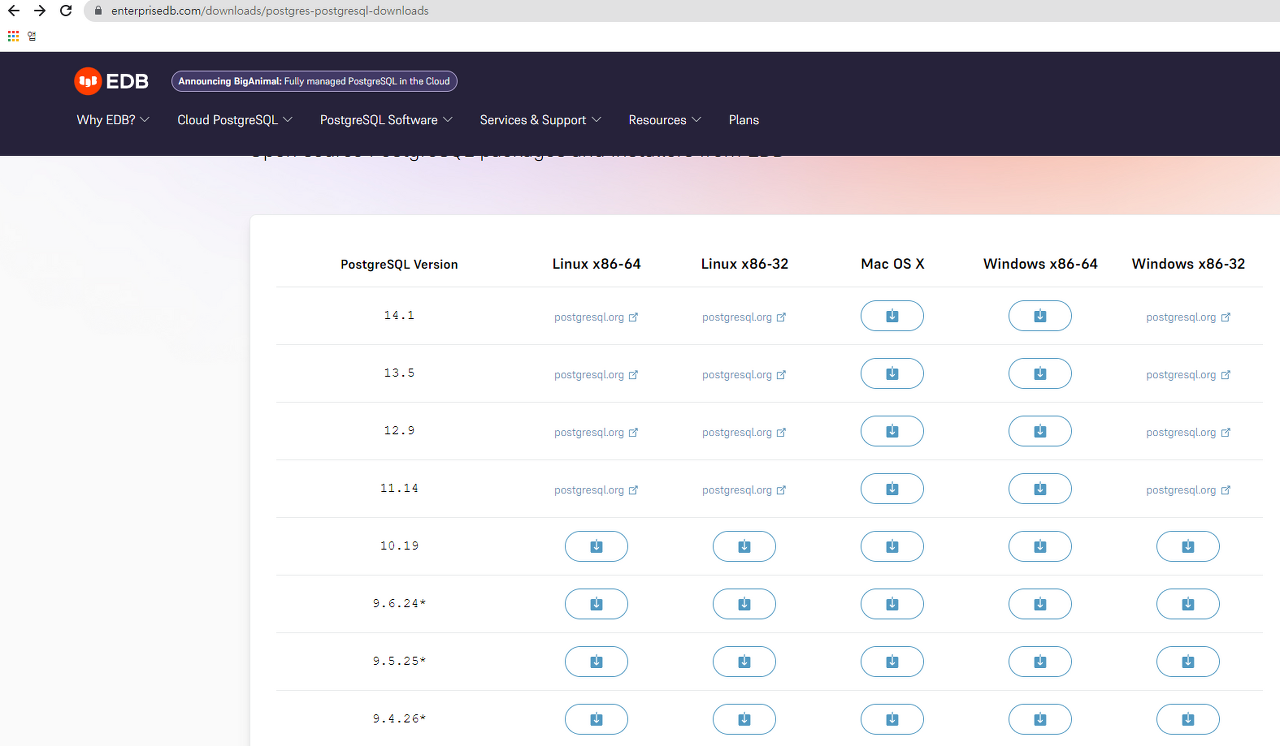Select the Linux x86-64 column header

click(x=596, y=264)
